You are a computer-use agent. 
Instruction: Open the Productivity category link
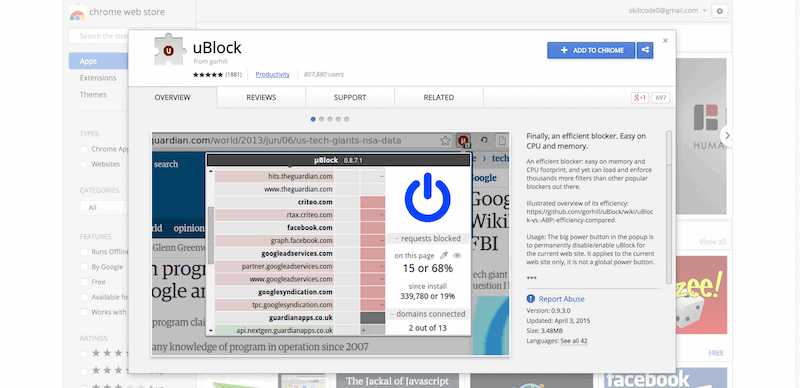pyautogui.click(x=272, y=75)
